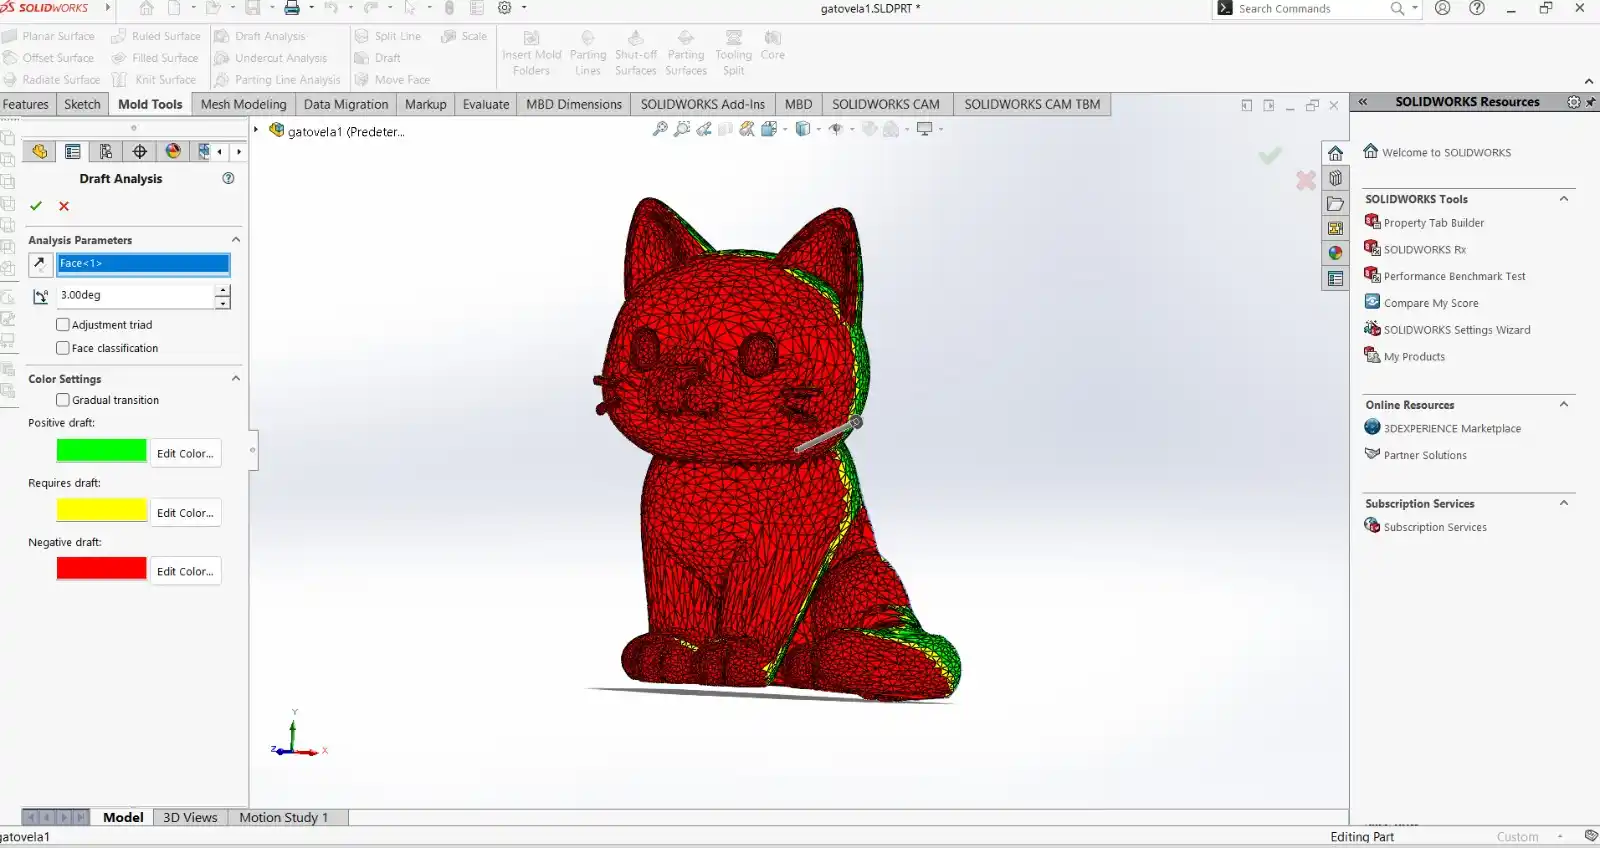Enable the Adjustment triad checkbox

[63, 325]
